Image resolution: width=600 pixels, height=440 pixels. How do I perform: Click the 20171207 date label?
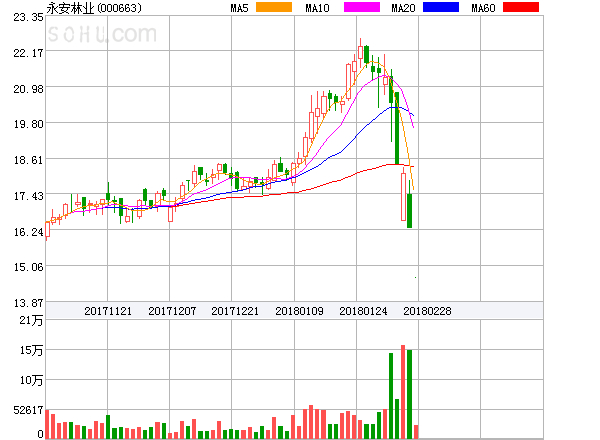point(172,311)
